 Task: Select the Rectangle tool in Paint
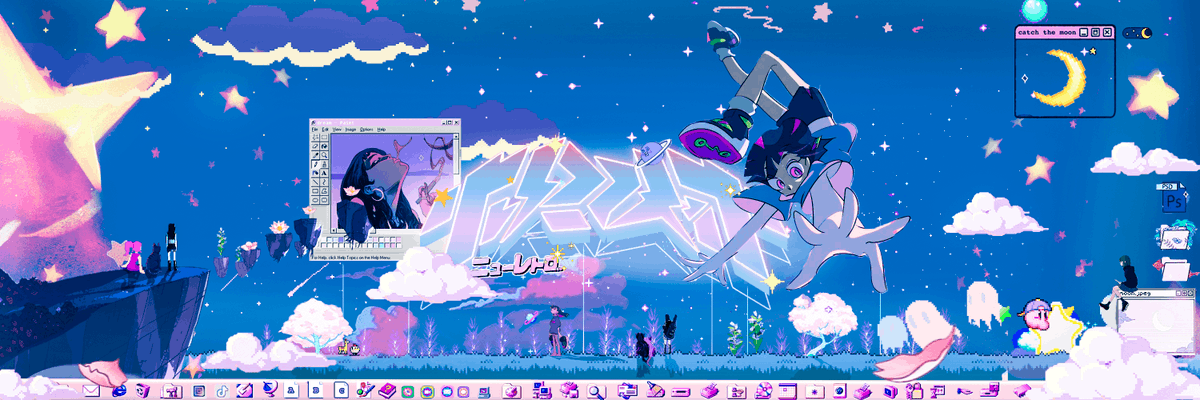315,191
